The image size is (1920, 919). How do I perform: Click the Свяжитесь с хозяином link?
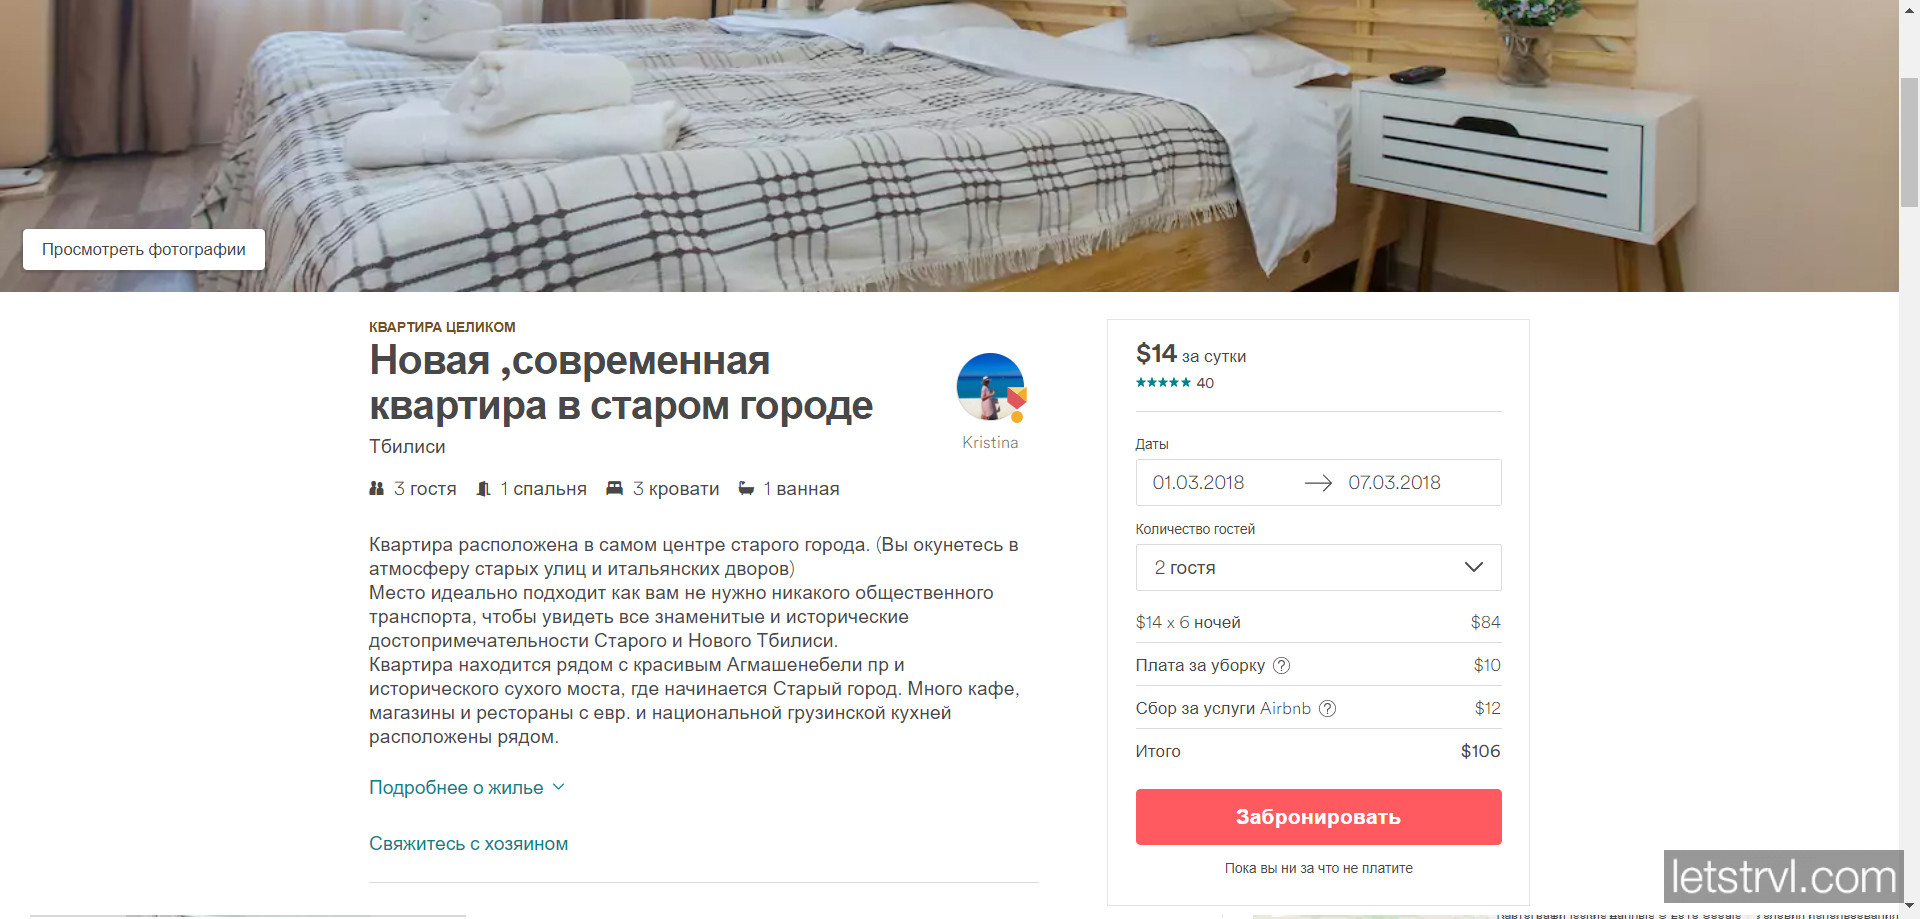[x=468, y=843]
